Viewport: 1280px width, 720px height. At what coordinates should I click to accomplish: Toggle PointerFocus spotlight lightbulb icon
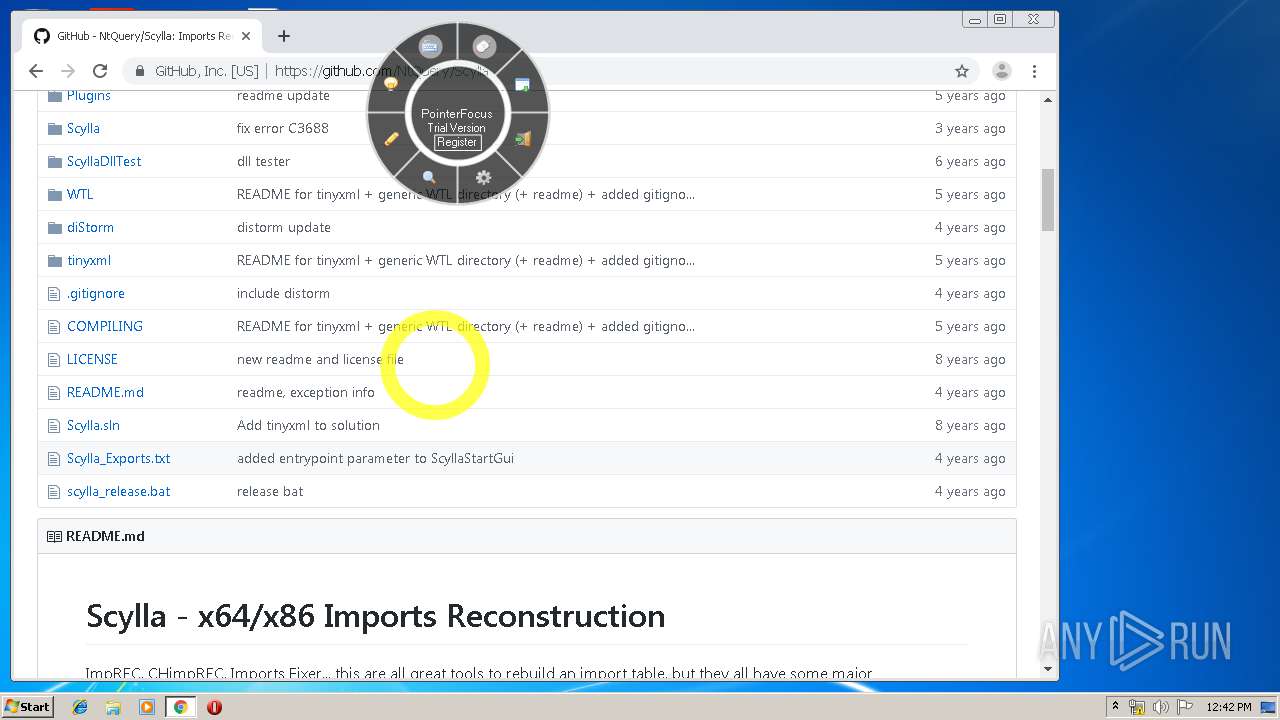(392, 85)
